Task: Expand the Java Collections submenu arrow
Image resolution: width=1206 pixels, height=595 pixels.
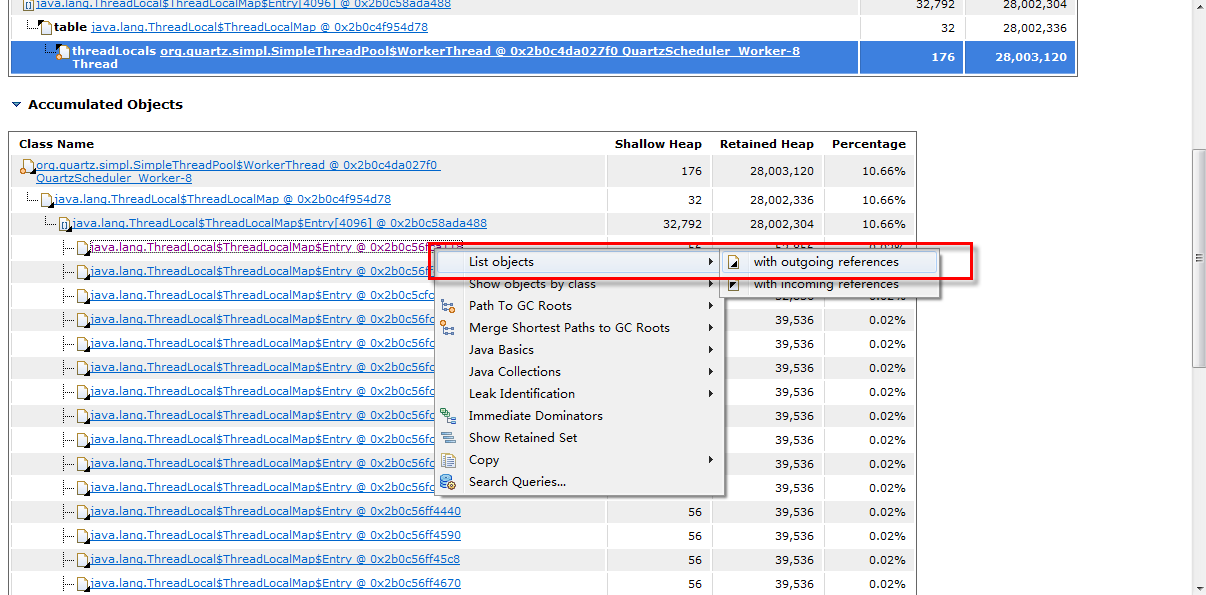Action: (711, 372)
